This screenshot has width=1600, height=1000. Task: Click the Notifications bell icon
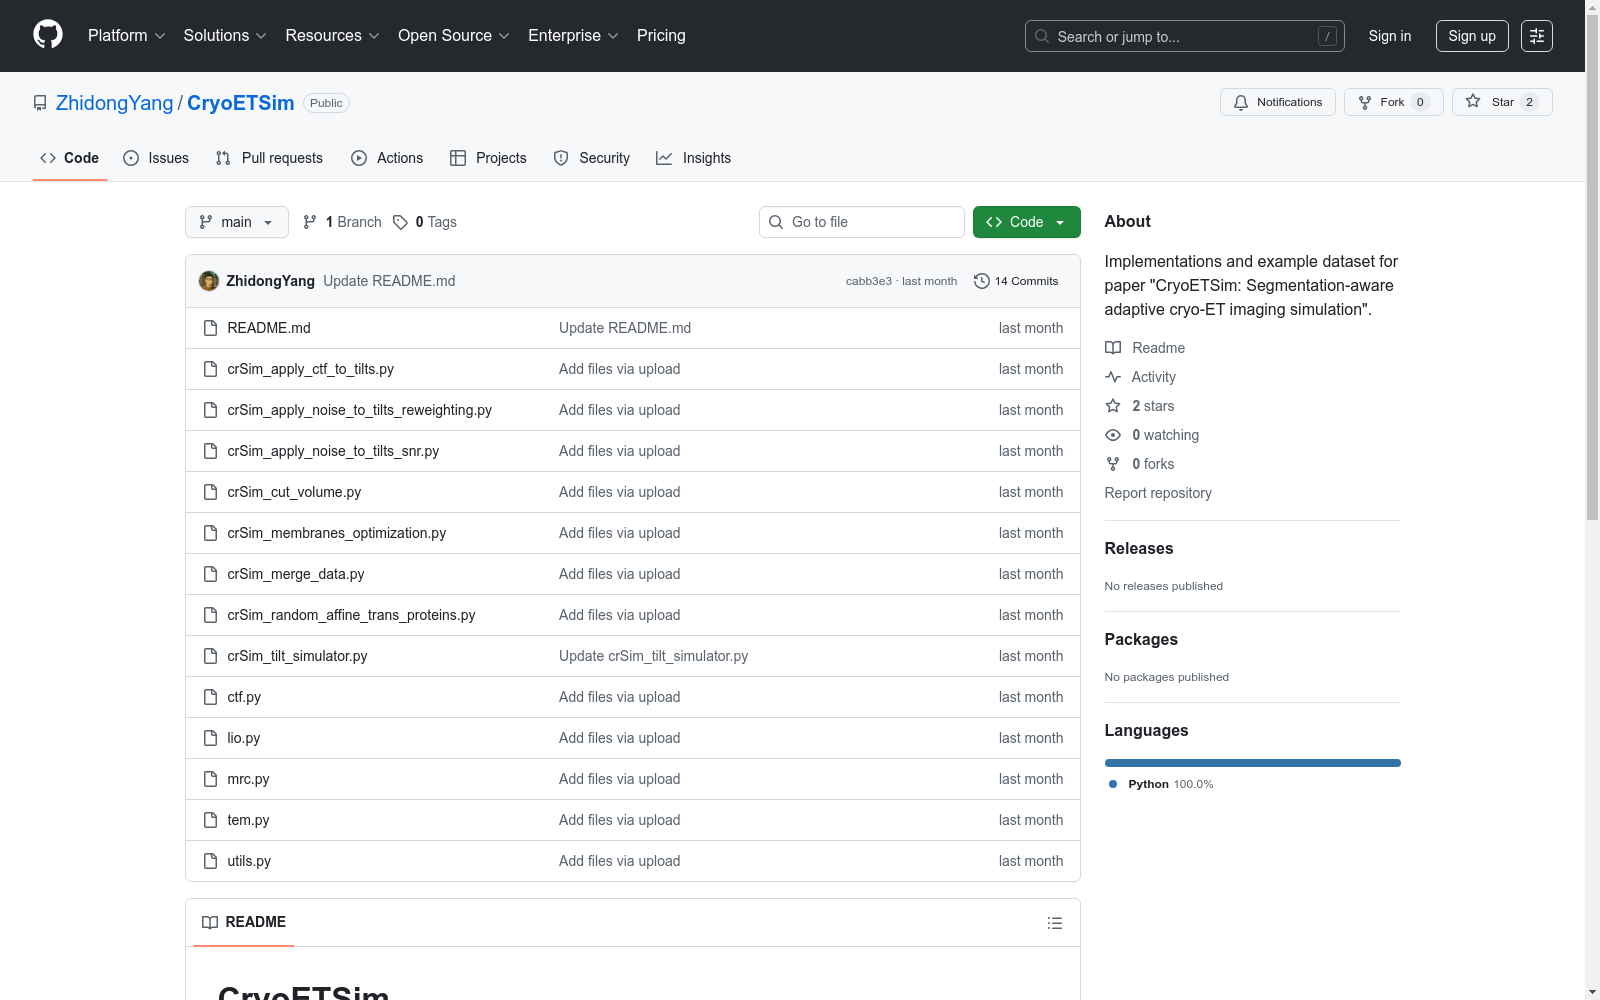1241,102
